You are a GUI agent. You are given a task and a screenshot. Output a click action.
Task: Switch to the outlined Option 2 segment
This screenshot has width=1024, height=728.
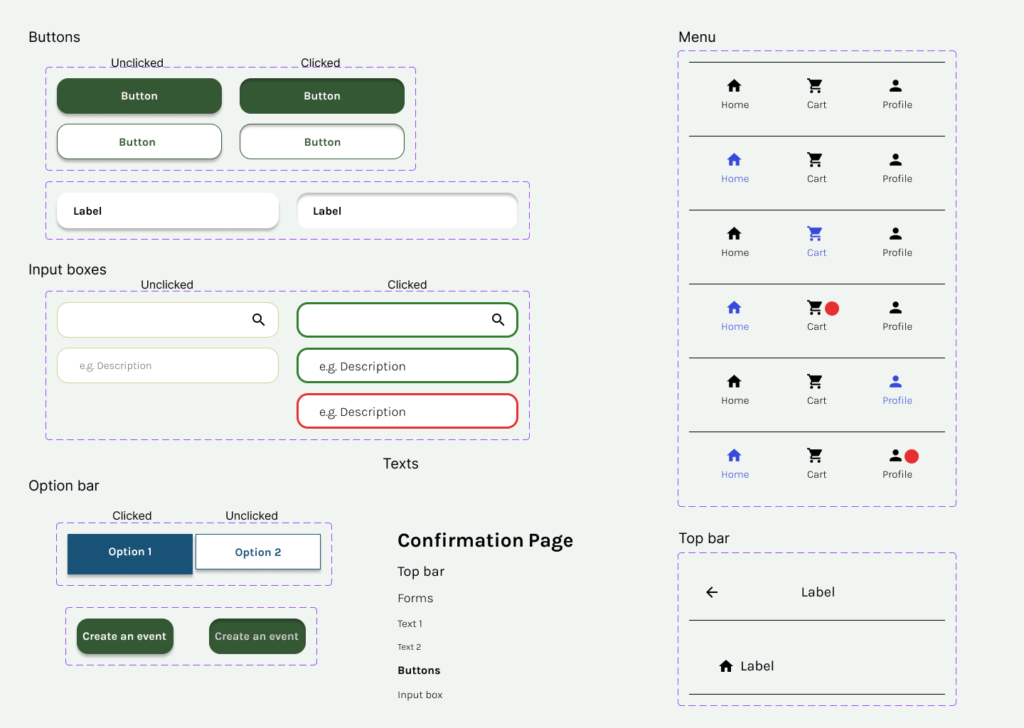[x=258, y=552]
